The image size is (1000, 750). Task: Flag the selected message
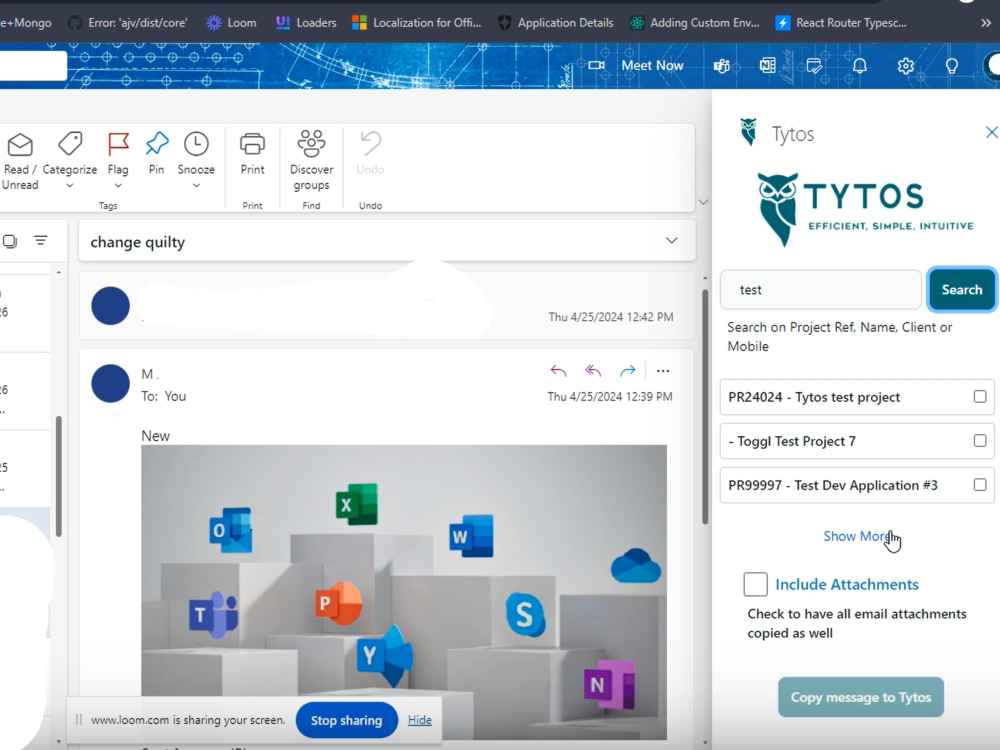(118, 144)
